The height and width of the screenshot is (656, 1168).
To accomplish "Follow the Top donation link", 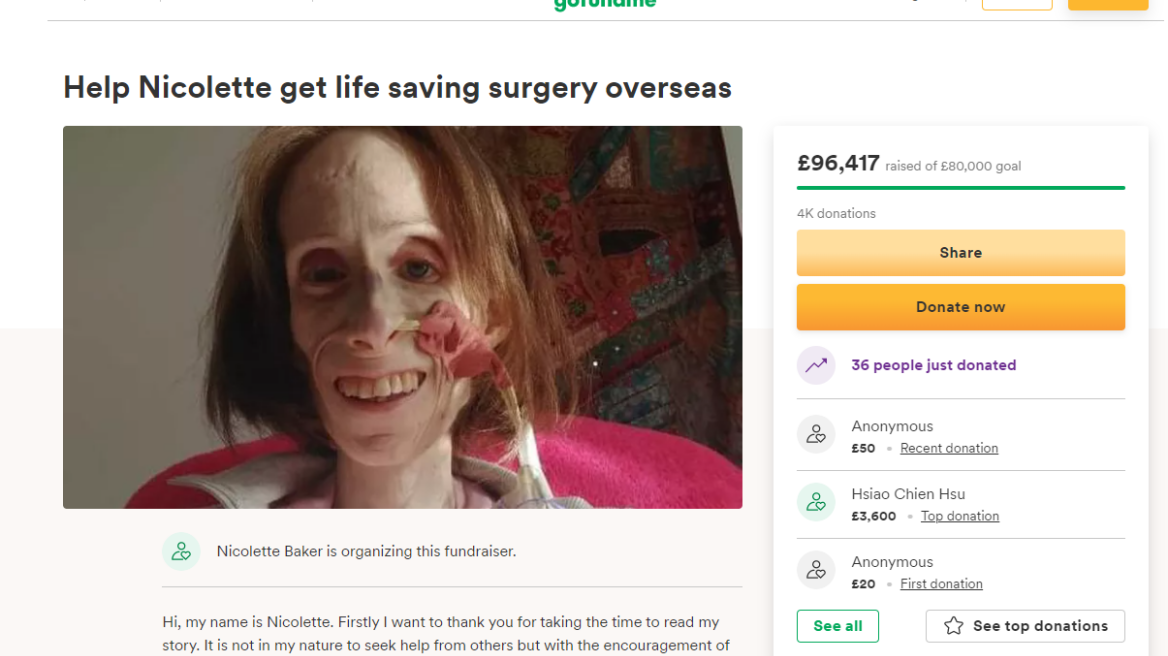I will pos(960,516).
